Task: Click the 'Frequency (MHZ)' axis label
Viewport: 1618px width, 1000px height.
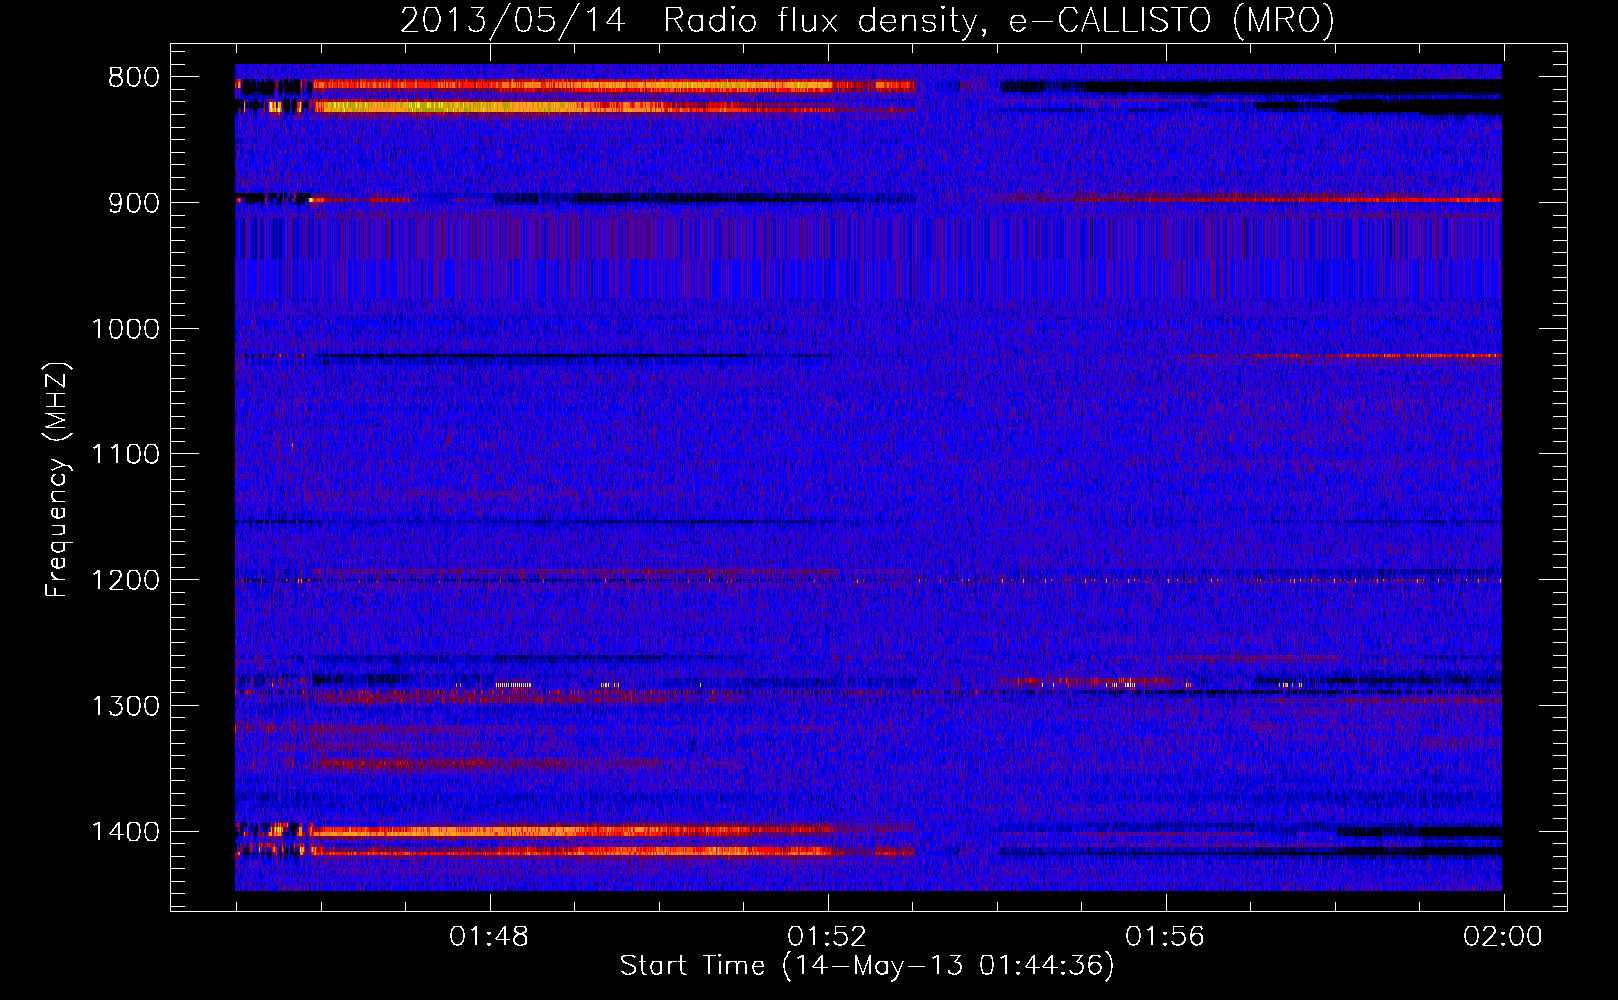Action: [x=57, y=480]
